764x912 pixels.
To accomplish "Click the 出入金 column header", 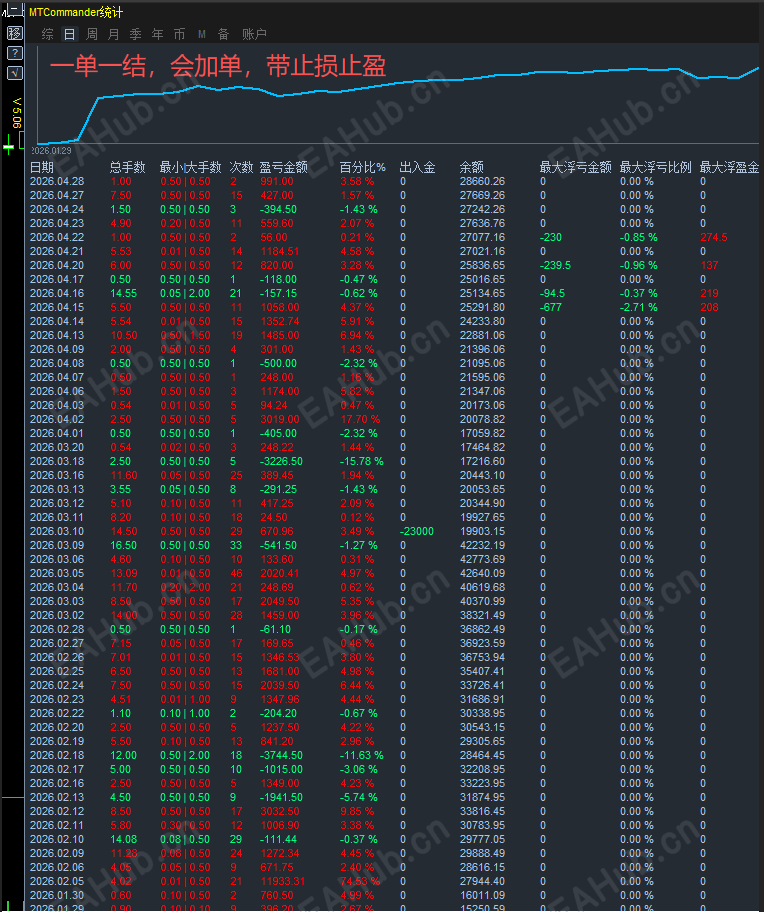I will point(417,168).
